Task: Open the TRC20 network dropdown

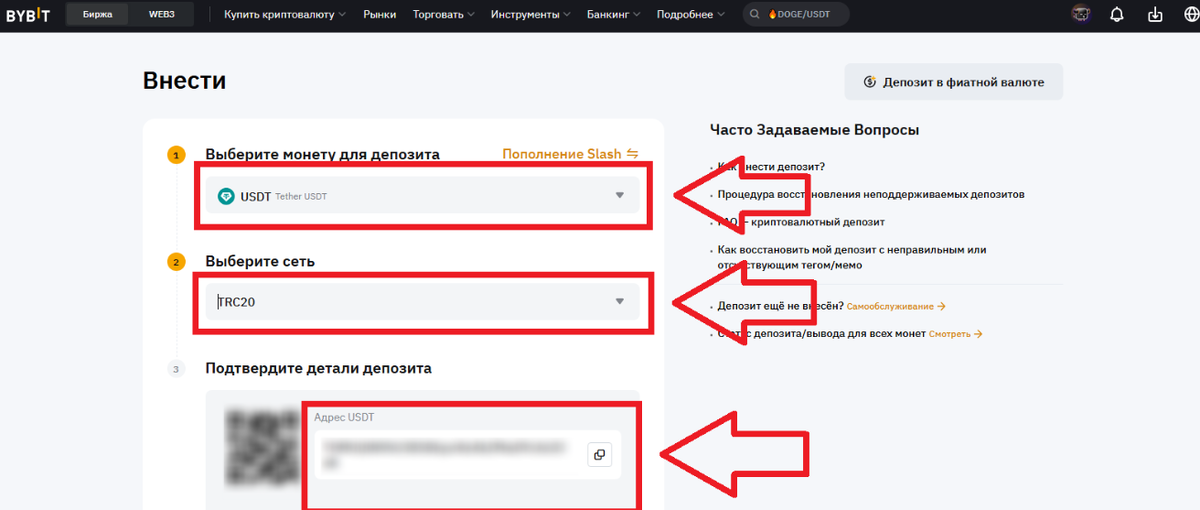Action: click(x=422, y=301)
